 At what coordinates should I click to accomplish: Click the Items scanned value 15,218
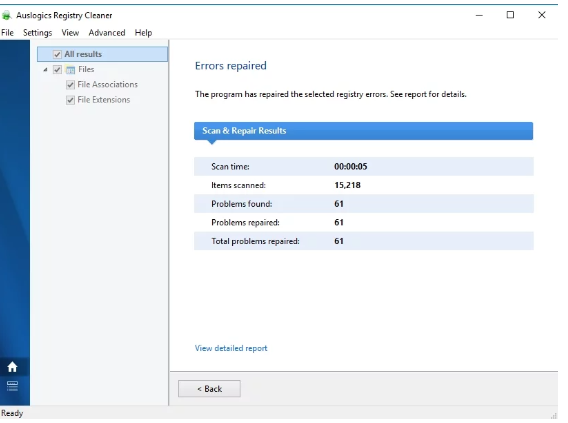tap(347, 185)
